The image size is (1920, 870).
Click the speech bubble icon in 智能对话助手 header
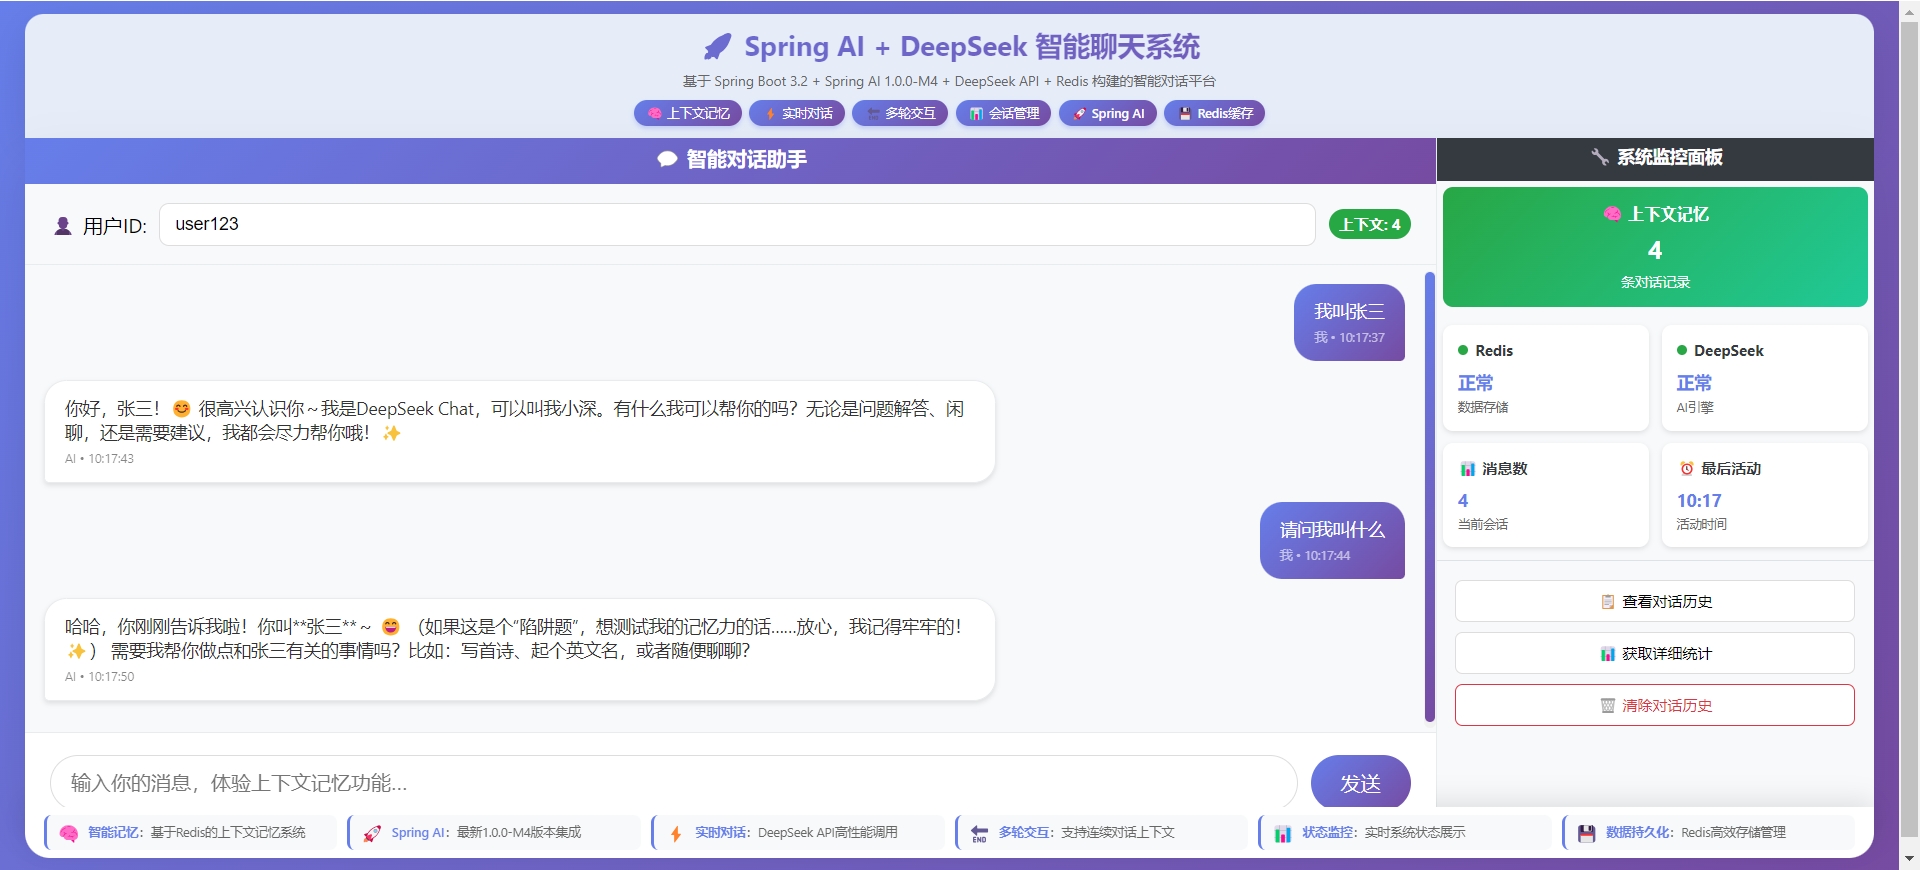pos(667,159)
